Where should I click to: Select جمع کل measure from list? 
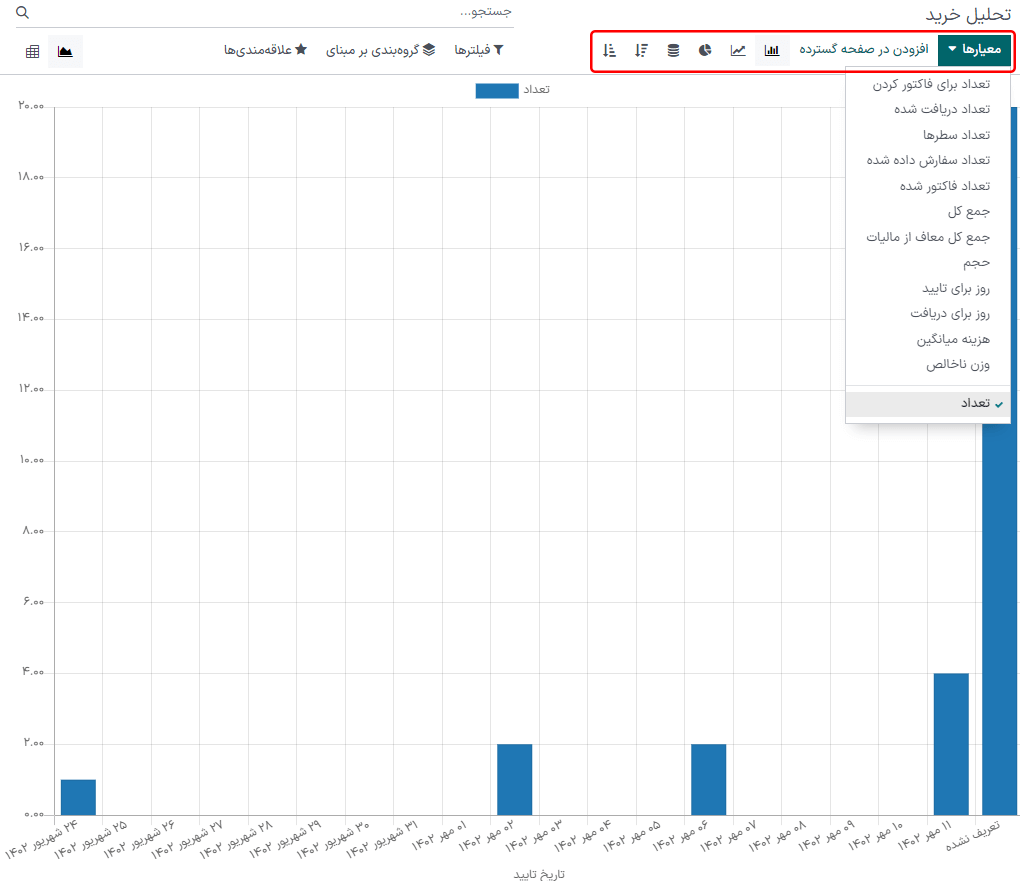click(968, 211)
